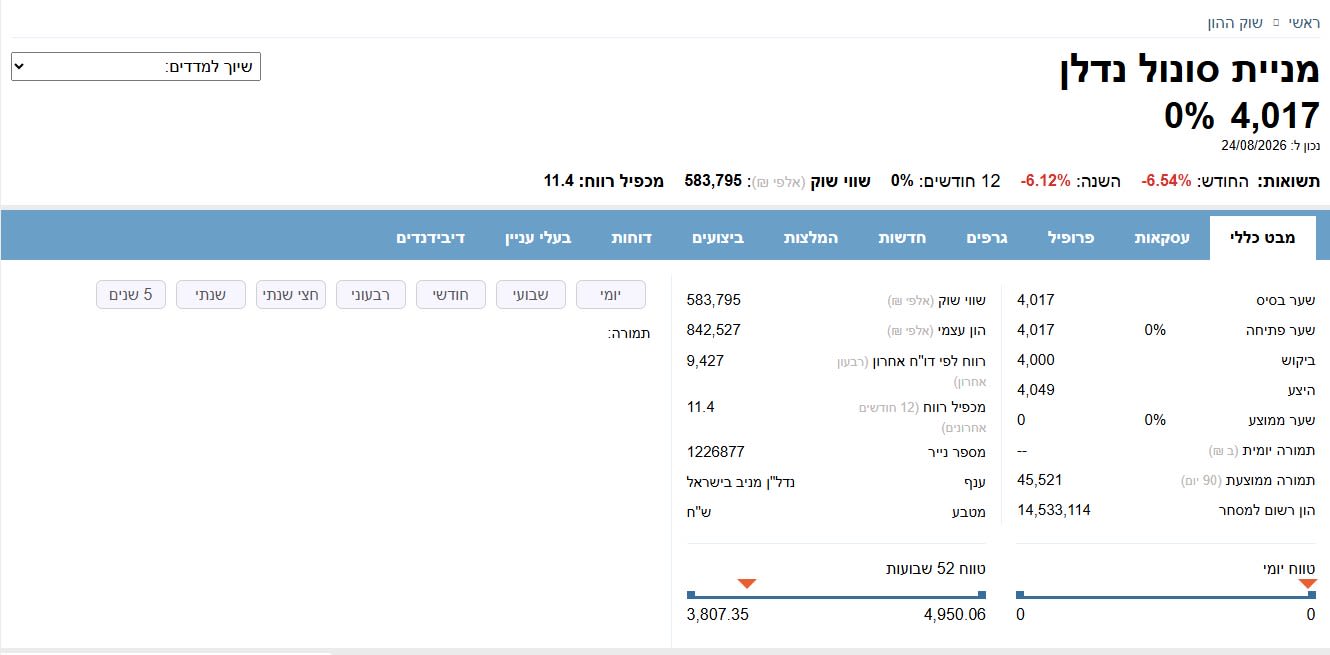Click the שער בסיס label
Screen dimensions: 1330x655
point(1285,300)
